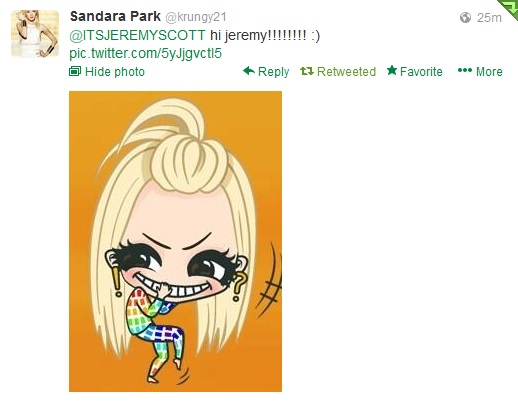Click the globe icon beside 25m
The image size is (518, 402).
(465, 17)
